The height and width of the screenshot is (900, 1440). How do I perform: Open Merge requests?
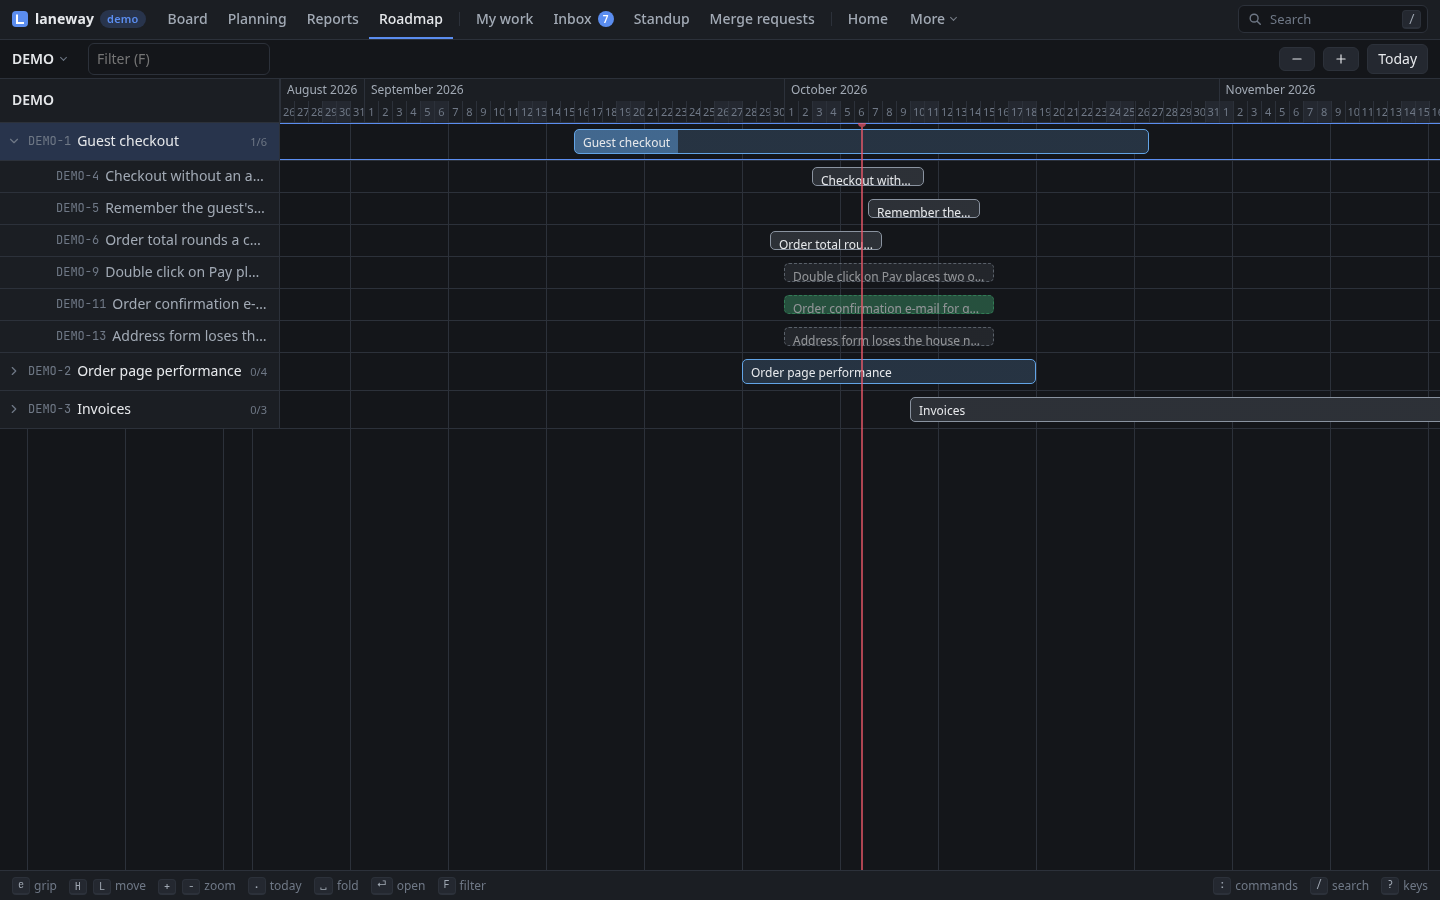762,19
